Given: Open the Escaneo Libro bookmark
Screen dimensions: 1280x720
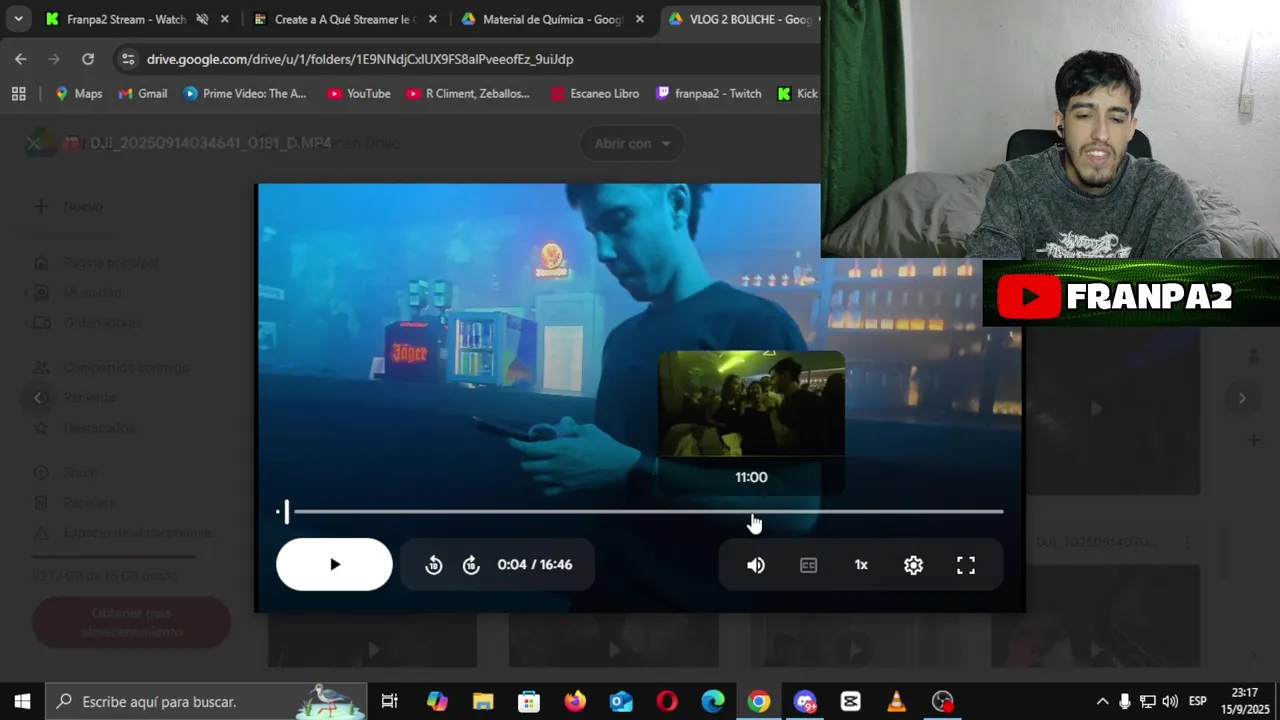Looking at the screenshot, I should click(595, 93).
